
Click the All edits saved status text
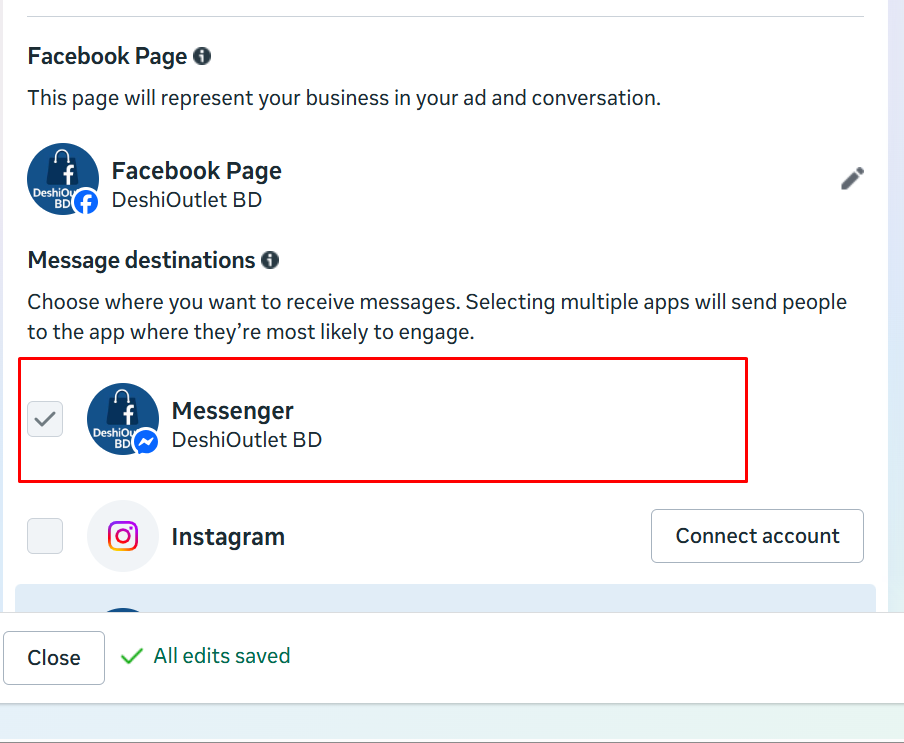[221, 656]
